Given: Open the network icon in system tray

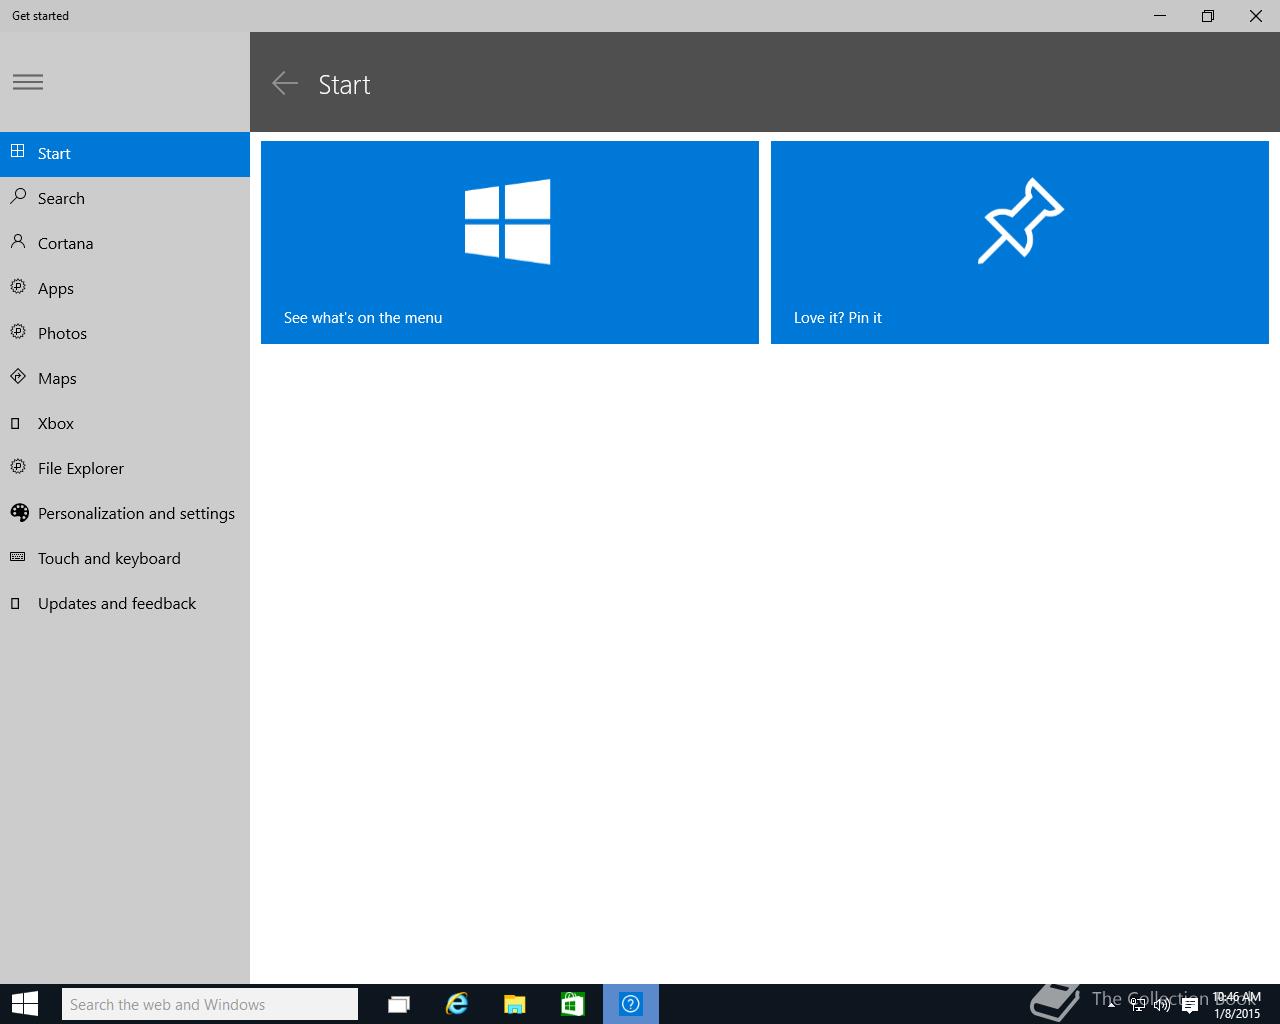Looking at the screenshot, I should click(1137, 1005).
